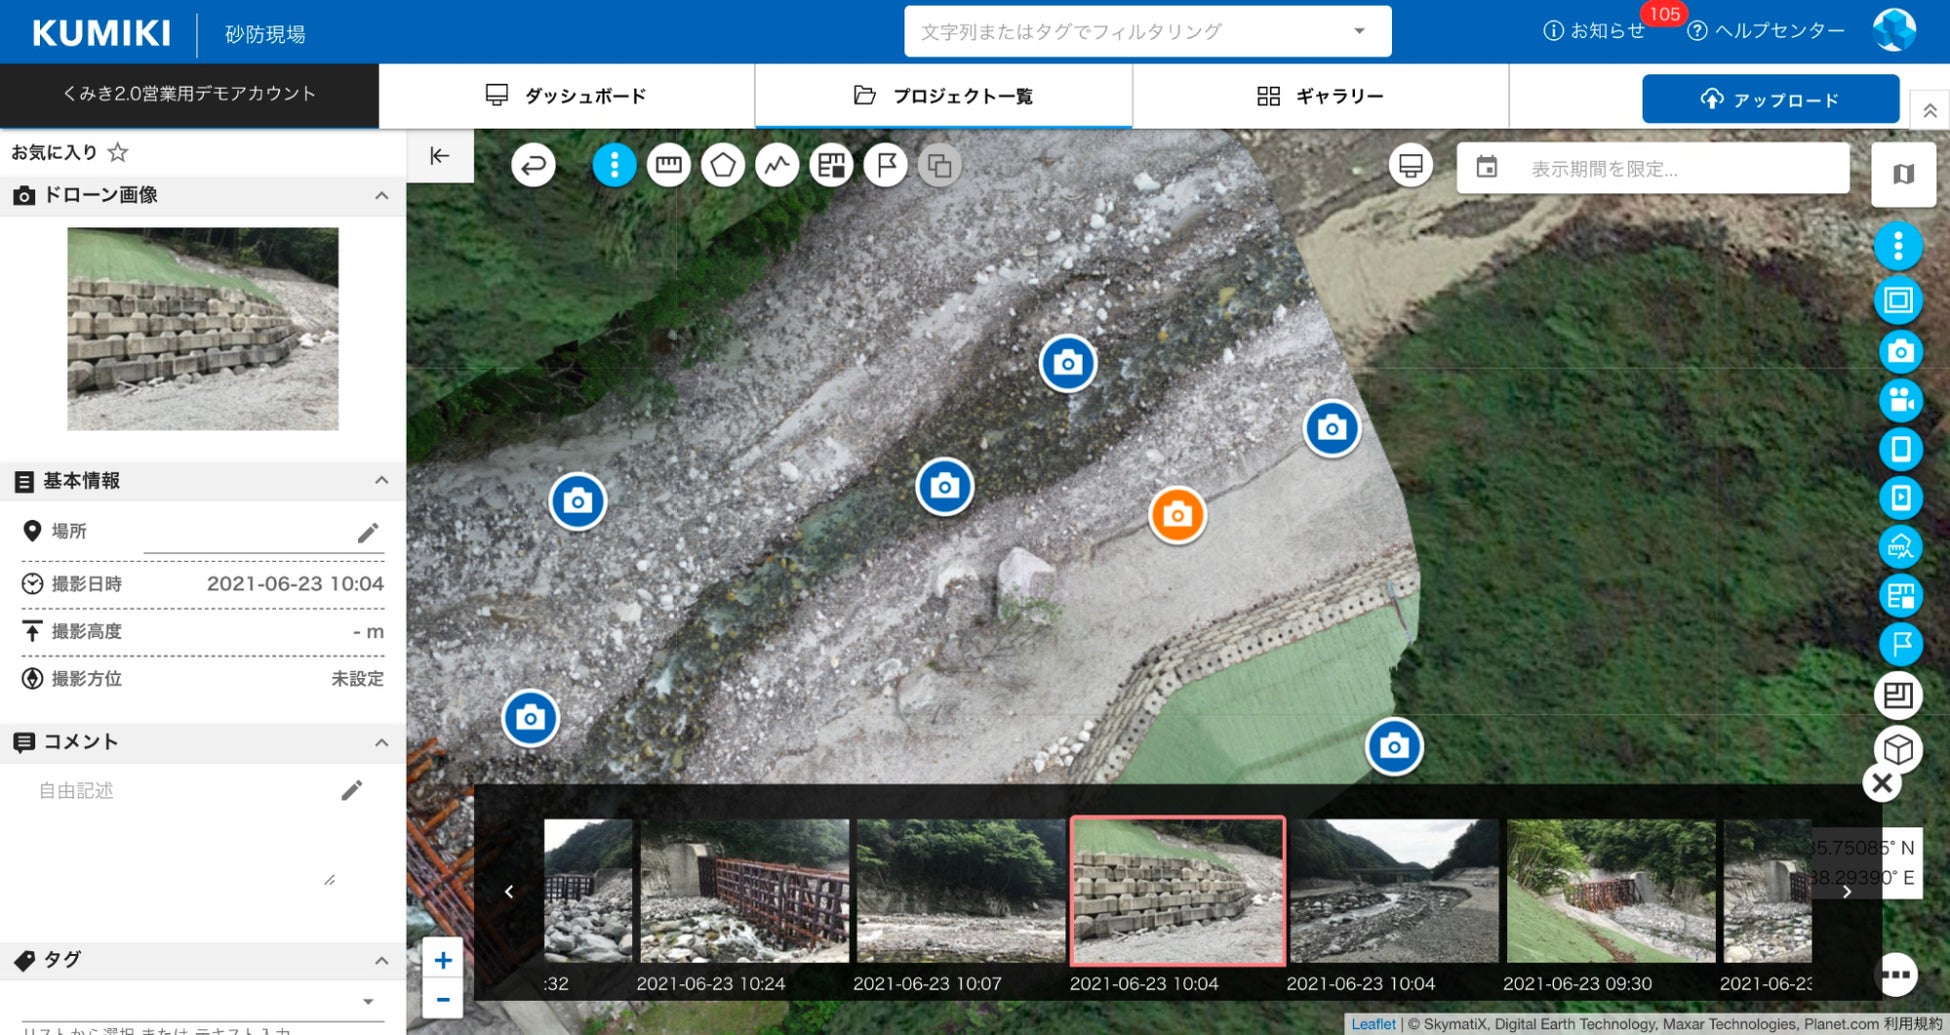This screenshot has height=1035, width=1950.
Task: Click the KUMIKI logo
Action: pos(101,33)
